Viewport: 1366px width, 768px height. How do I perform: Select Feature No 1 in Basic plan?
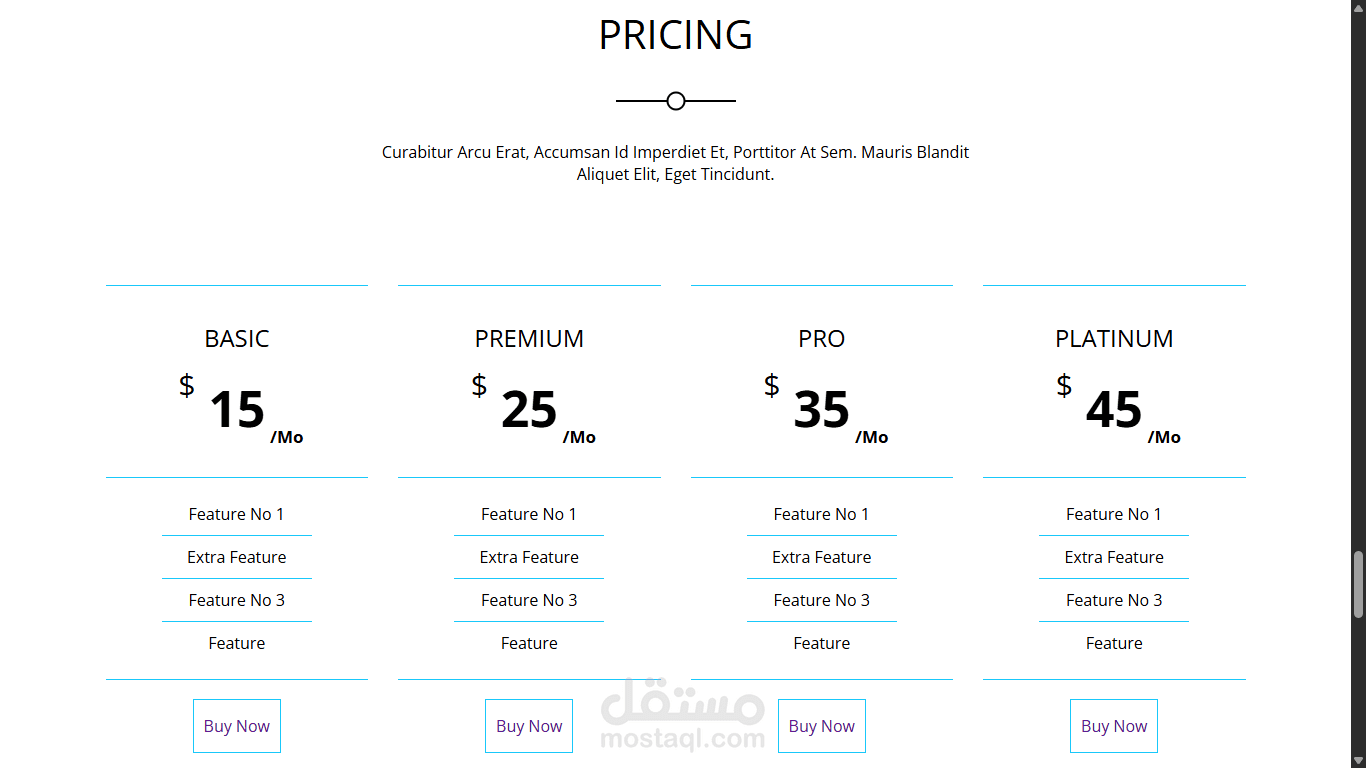(x=237, y=514)
